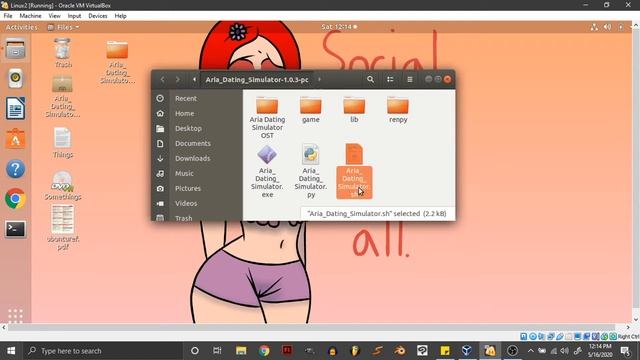Open File Explorer on Windows taskbar
Viewport: 640px width, 360px height.
click(241, 351)
